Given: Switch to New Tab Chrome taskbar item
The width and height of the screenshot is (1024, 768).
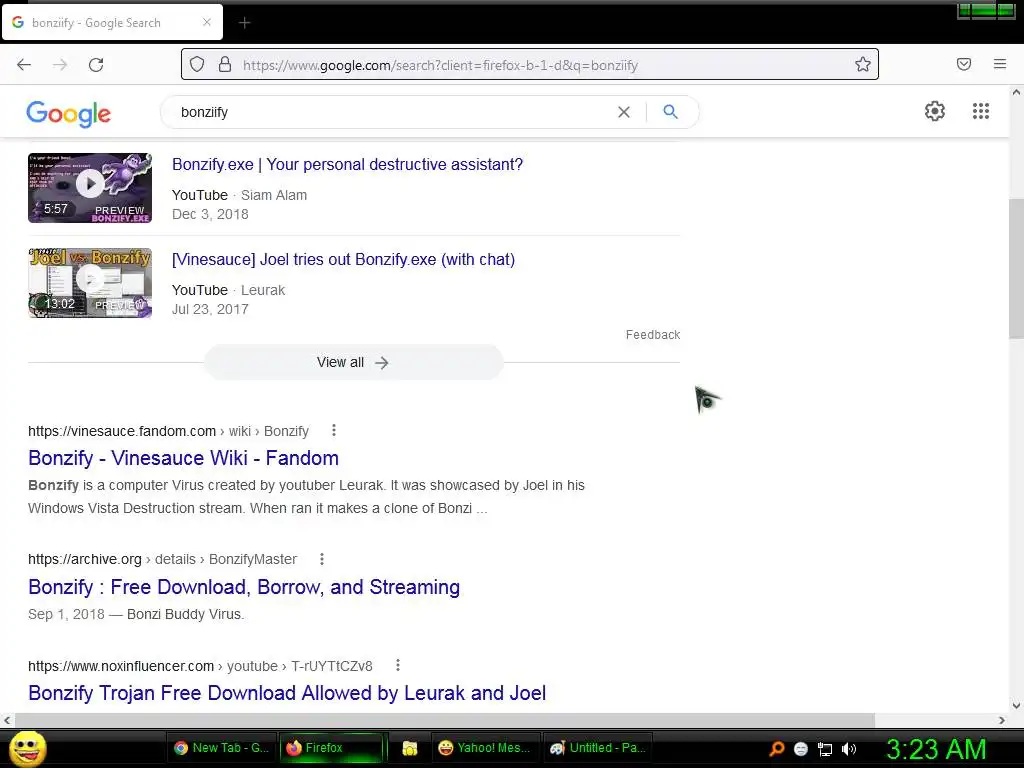Looking at the screenshot, I should [x=222, y=748].
